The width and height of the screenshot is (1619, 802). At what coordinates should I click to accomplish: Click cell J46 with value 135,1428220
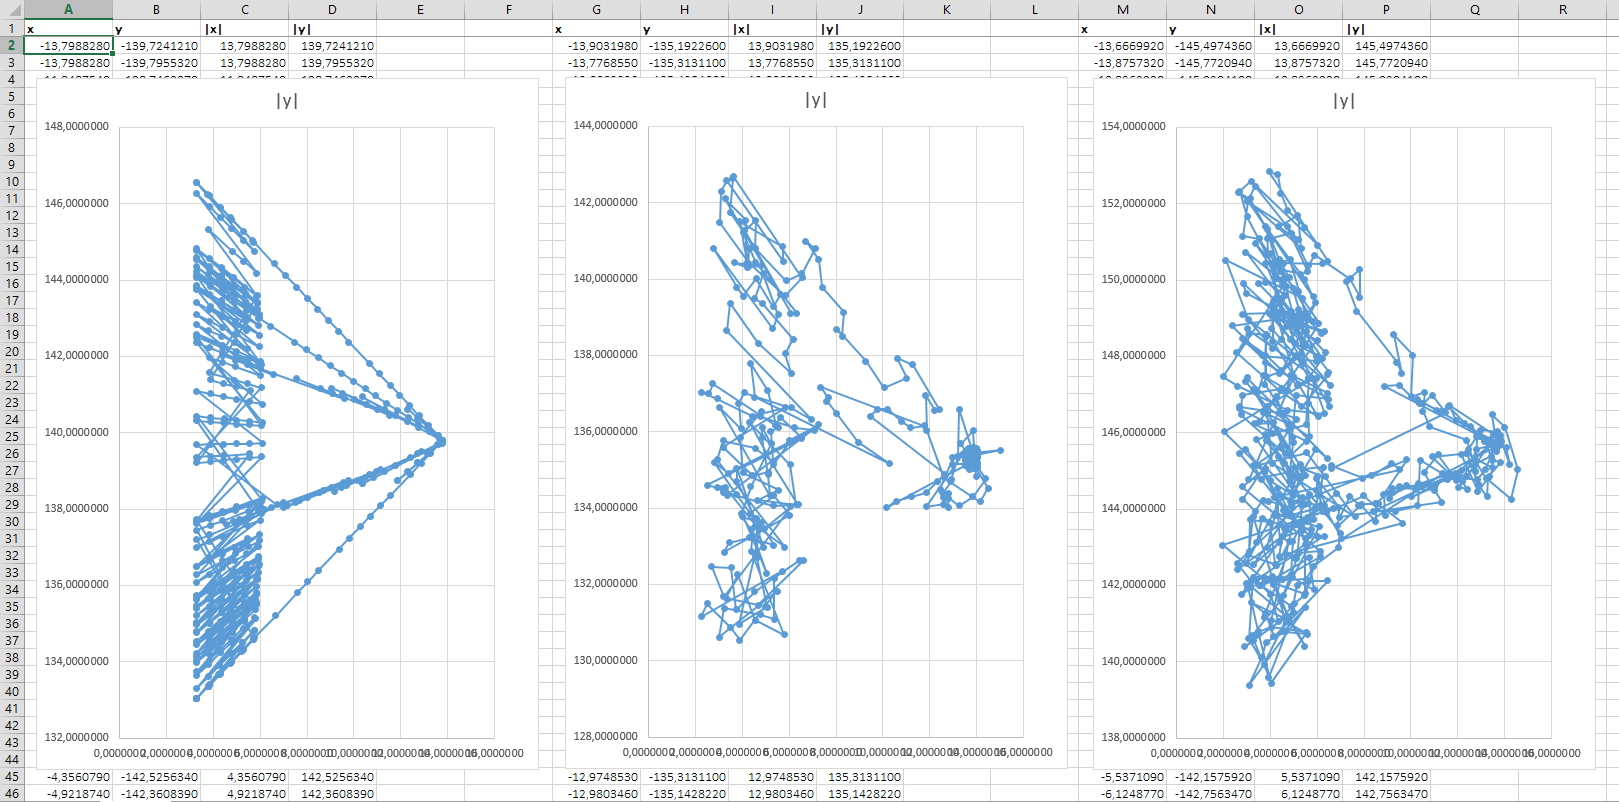coord(860,793)
